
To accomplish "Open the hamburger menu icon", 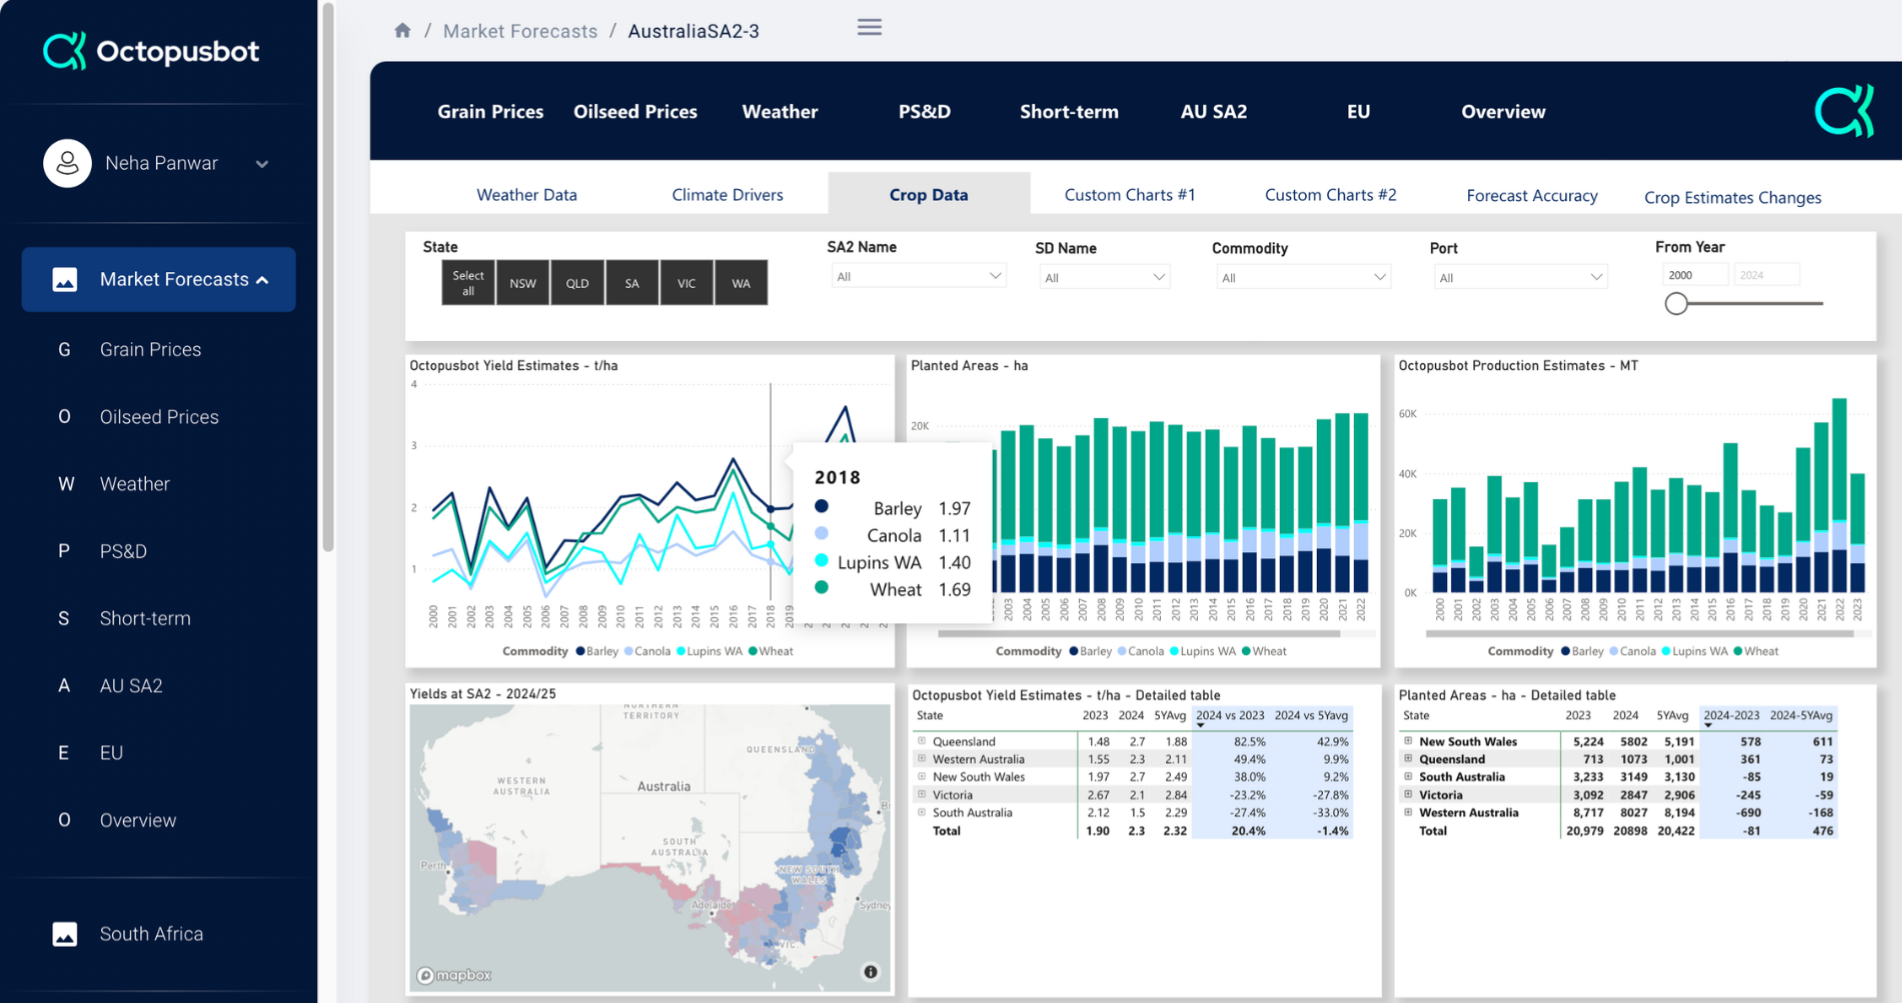I will pos(869,27).
